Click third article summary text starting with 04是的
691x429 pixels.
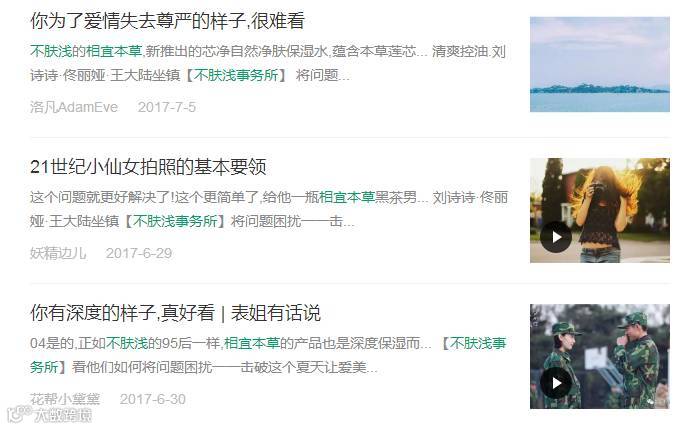point(268,355)
